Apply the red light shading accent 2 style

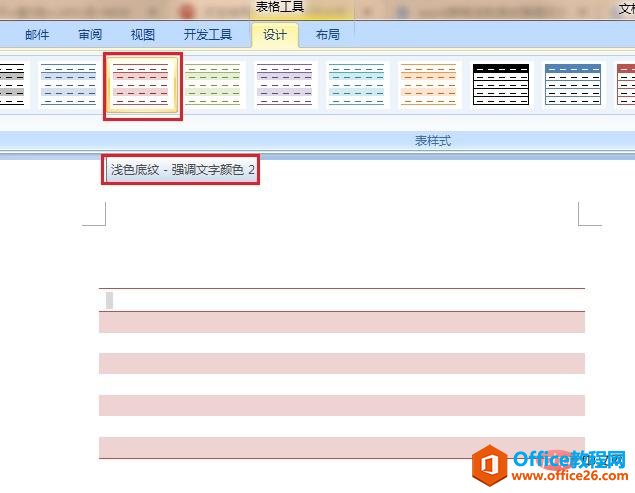(x=141, y=85)
